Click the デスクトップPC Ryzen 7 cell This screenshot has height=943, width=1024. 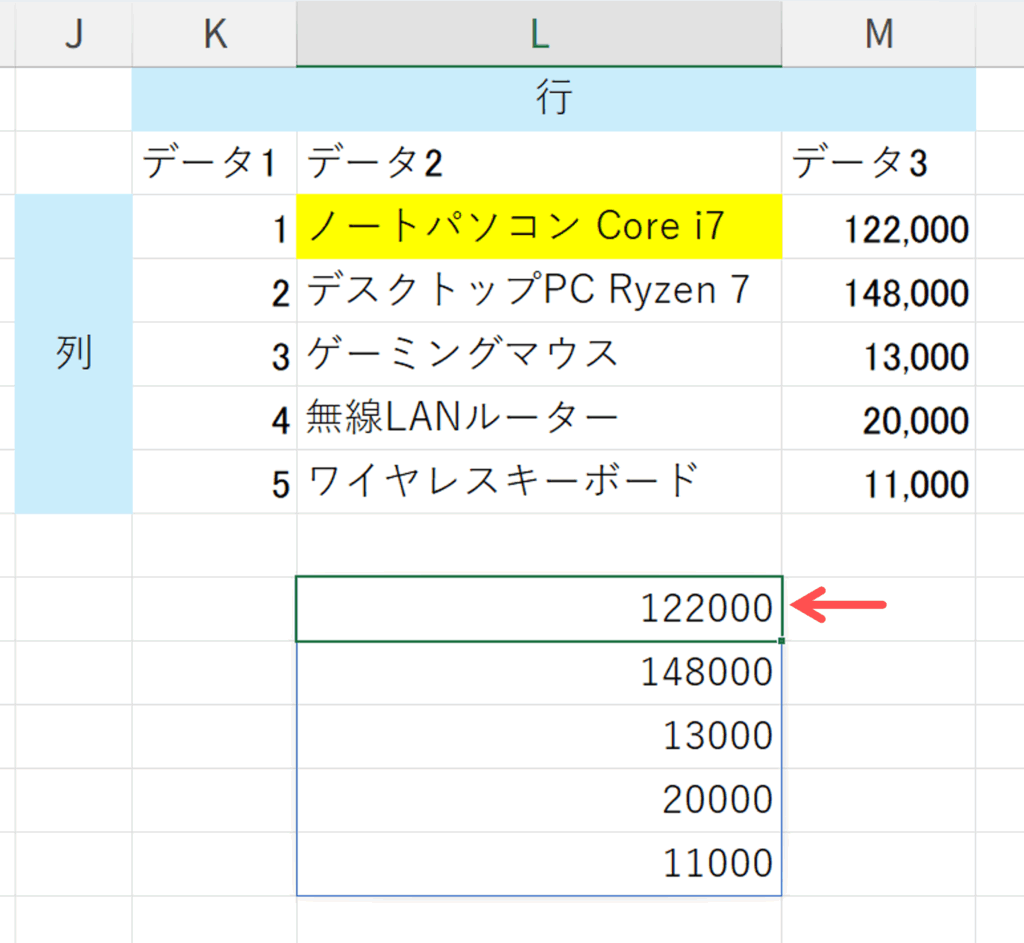539,291
